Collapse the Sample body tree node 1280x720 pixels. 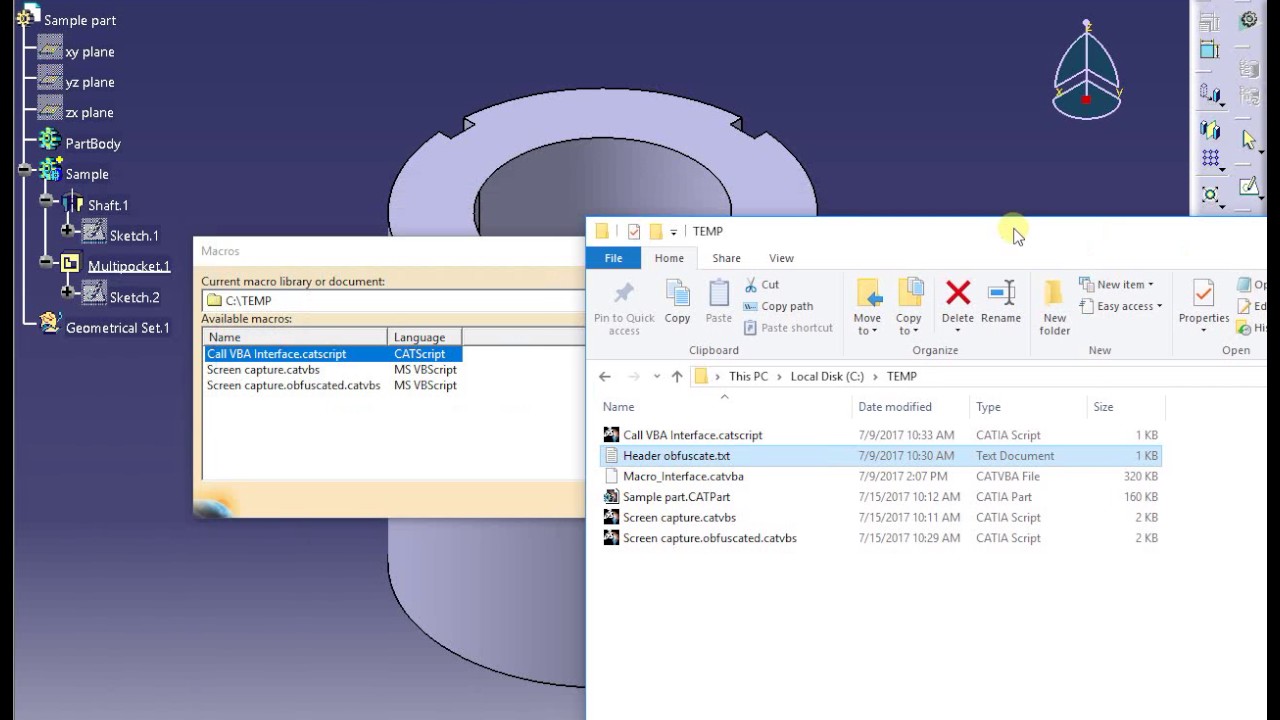(x=23, y=171)
